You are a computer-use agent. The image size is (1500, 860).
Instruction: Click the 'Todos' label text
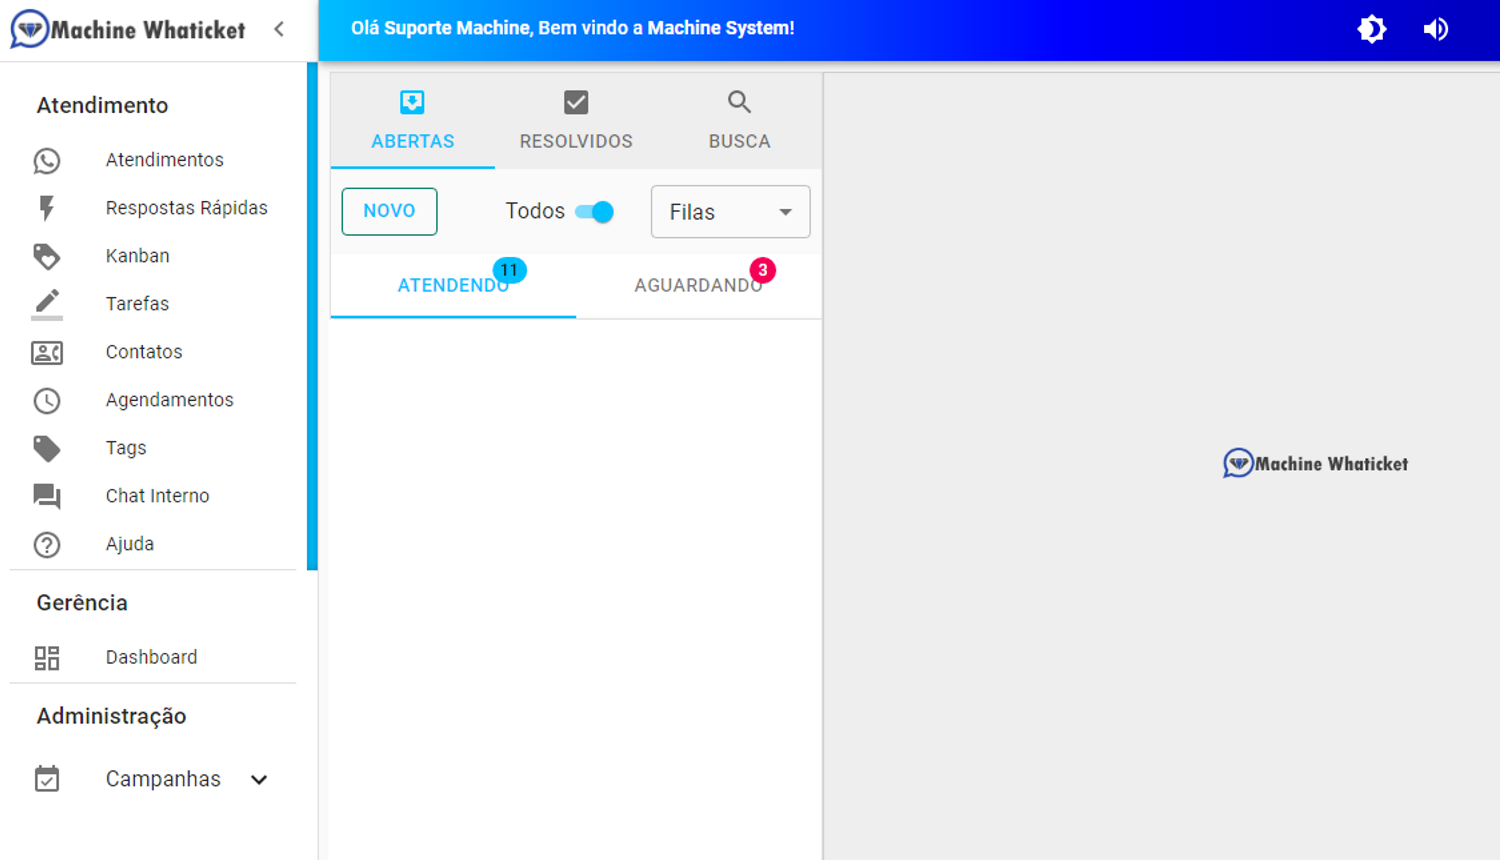[x=535, y=211]
